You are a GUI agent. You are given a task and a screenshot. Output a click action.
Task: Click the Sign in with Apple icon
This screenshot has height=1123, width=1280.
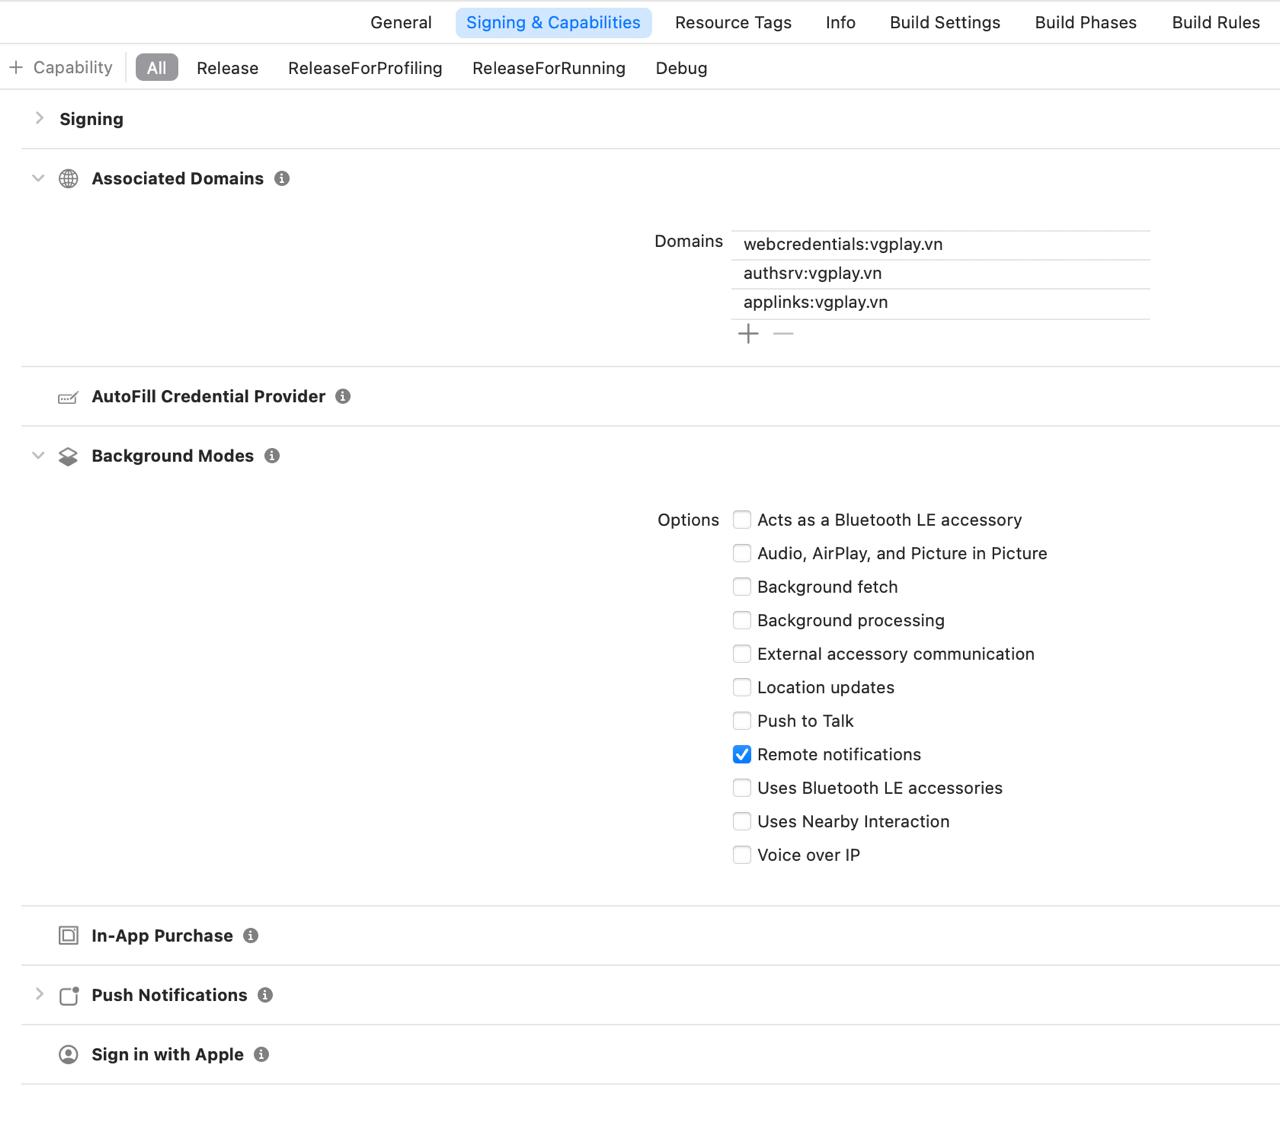(x=68, y=1054)
